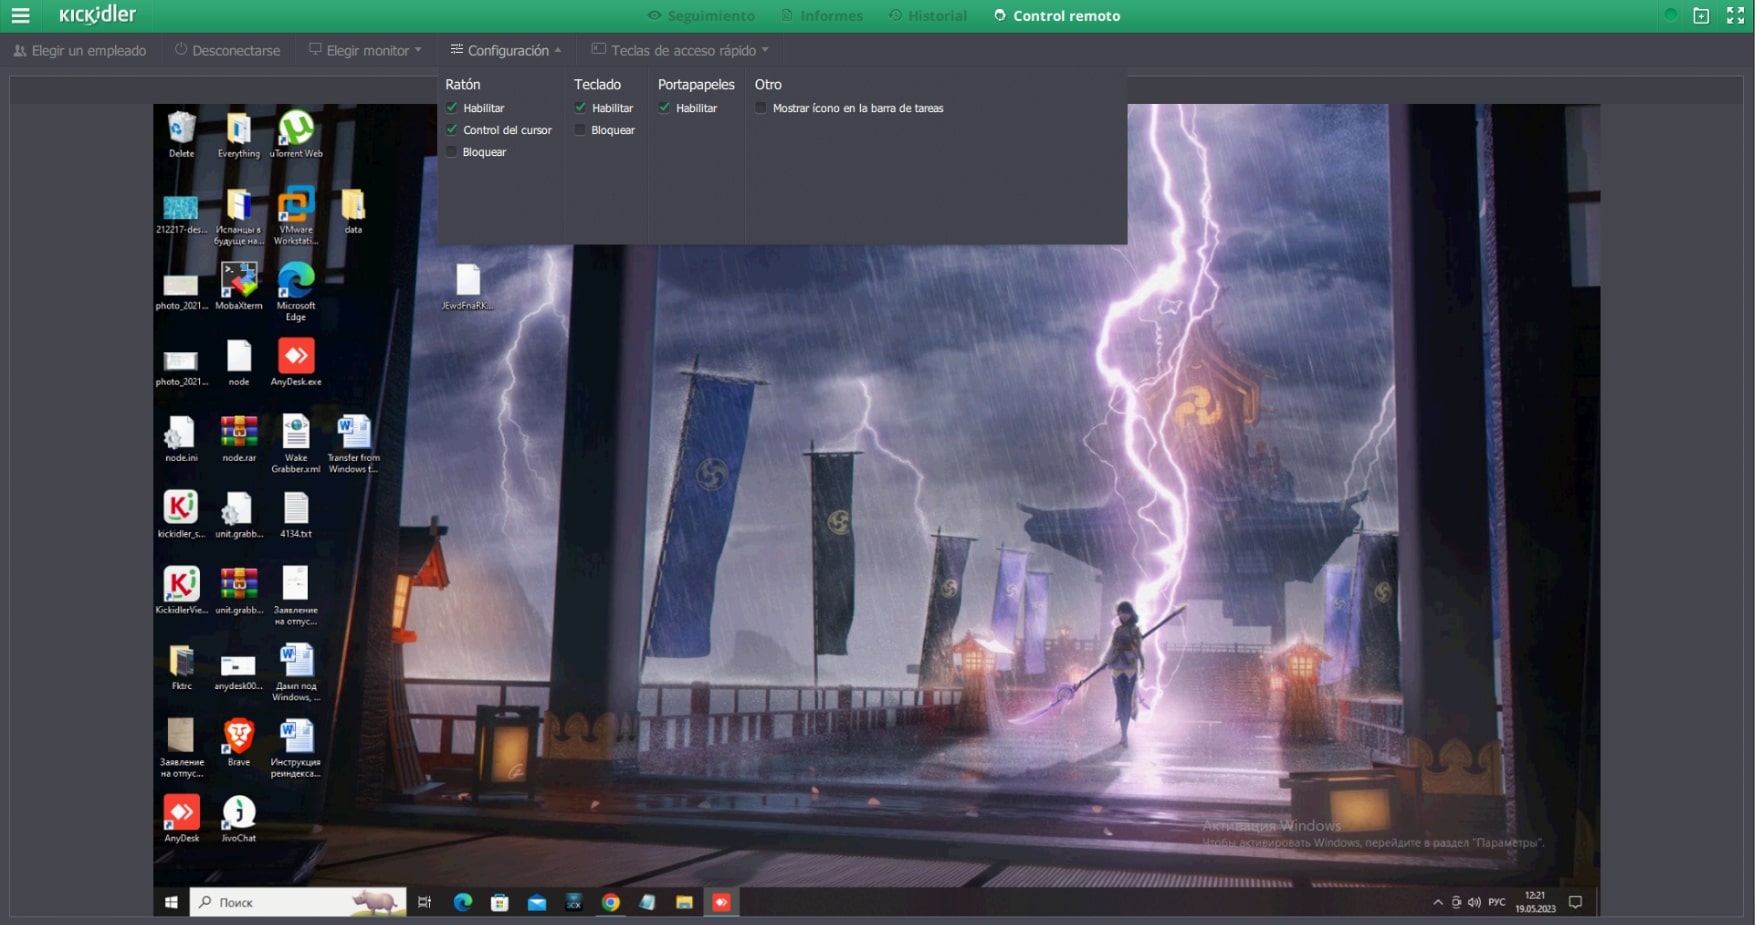
Task: Select the AnyDesk.exe desktop icon
Action: coord(296,363)
